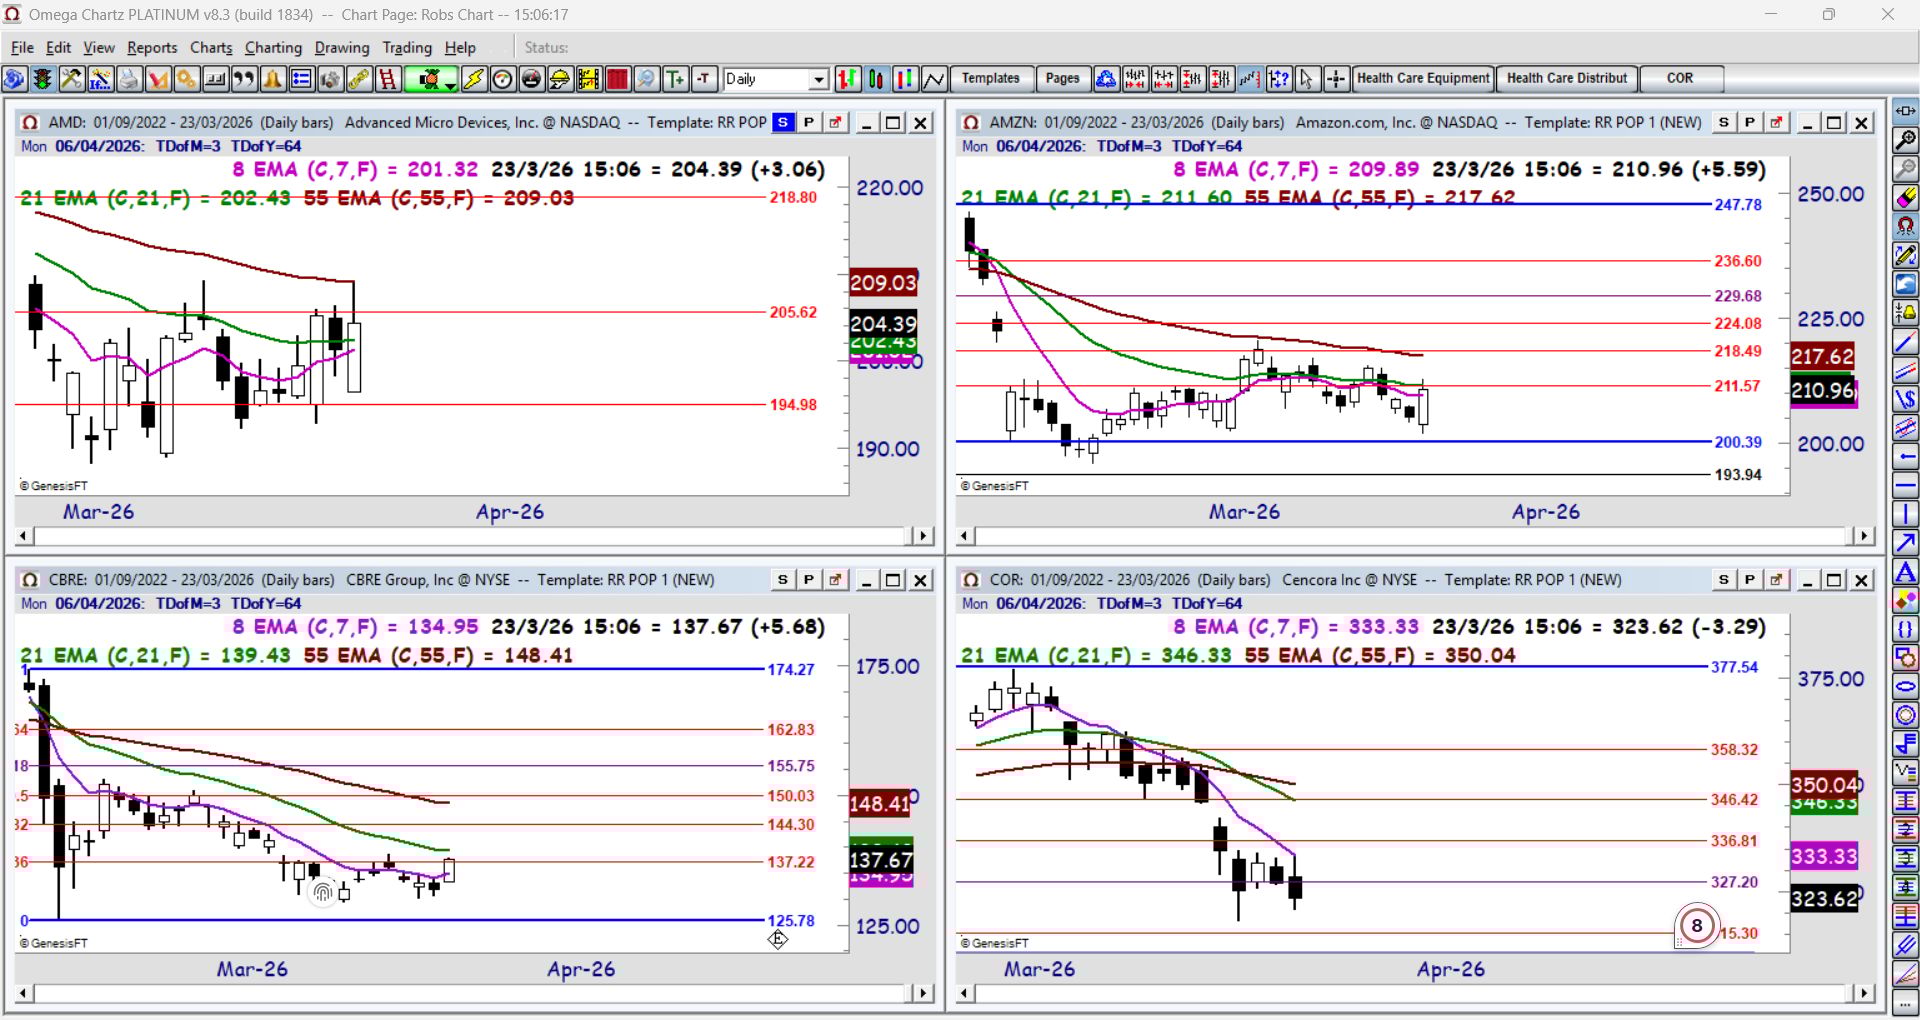Click the zoom in magnifier in side toolbar

[1905, 140]
